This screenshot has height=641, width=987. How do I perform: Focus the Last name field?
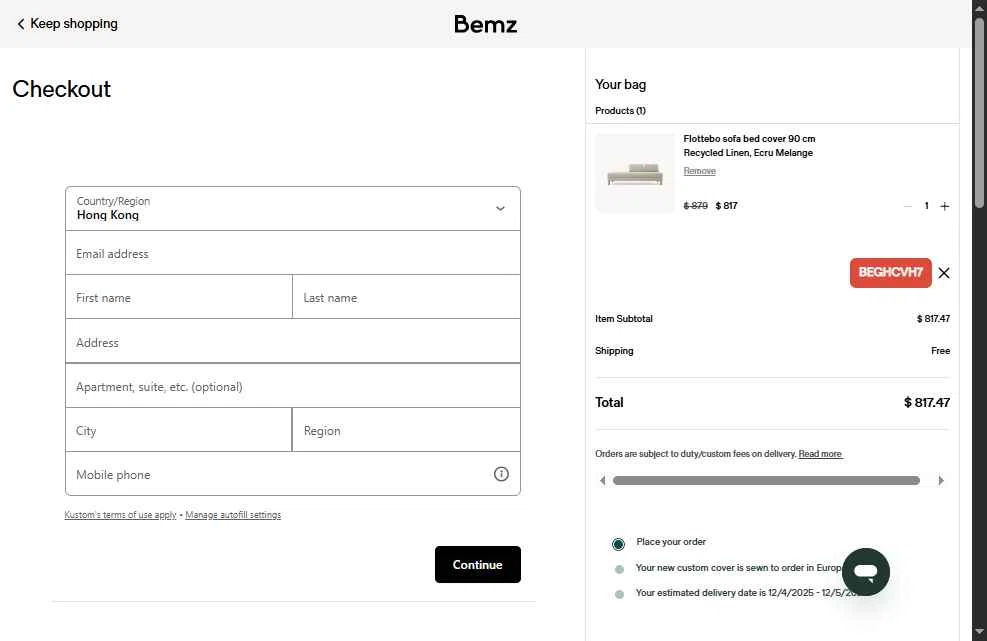click(x=407, y=297)
